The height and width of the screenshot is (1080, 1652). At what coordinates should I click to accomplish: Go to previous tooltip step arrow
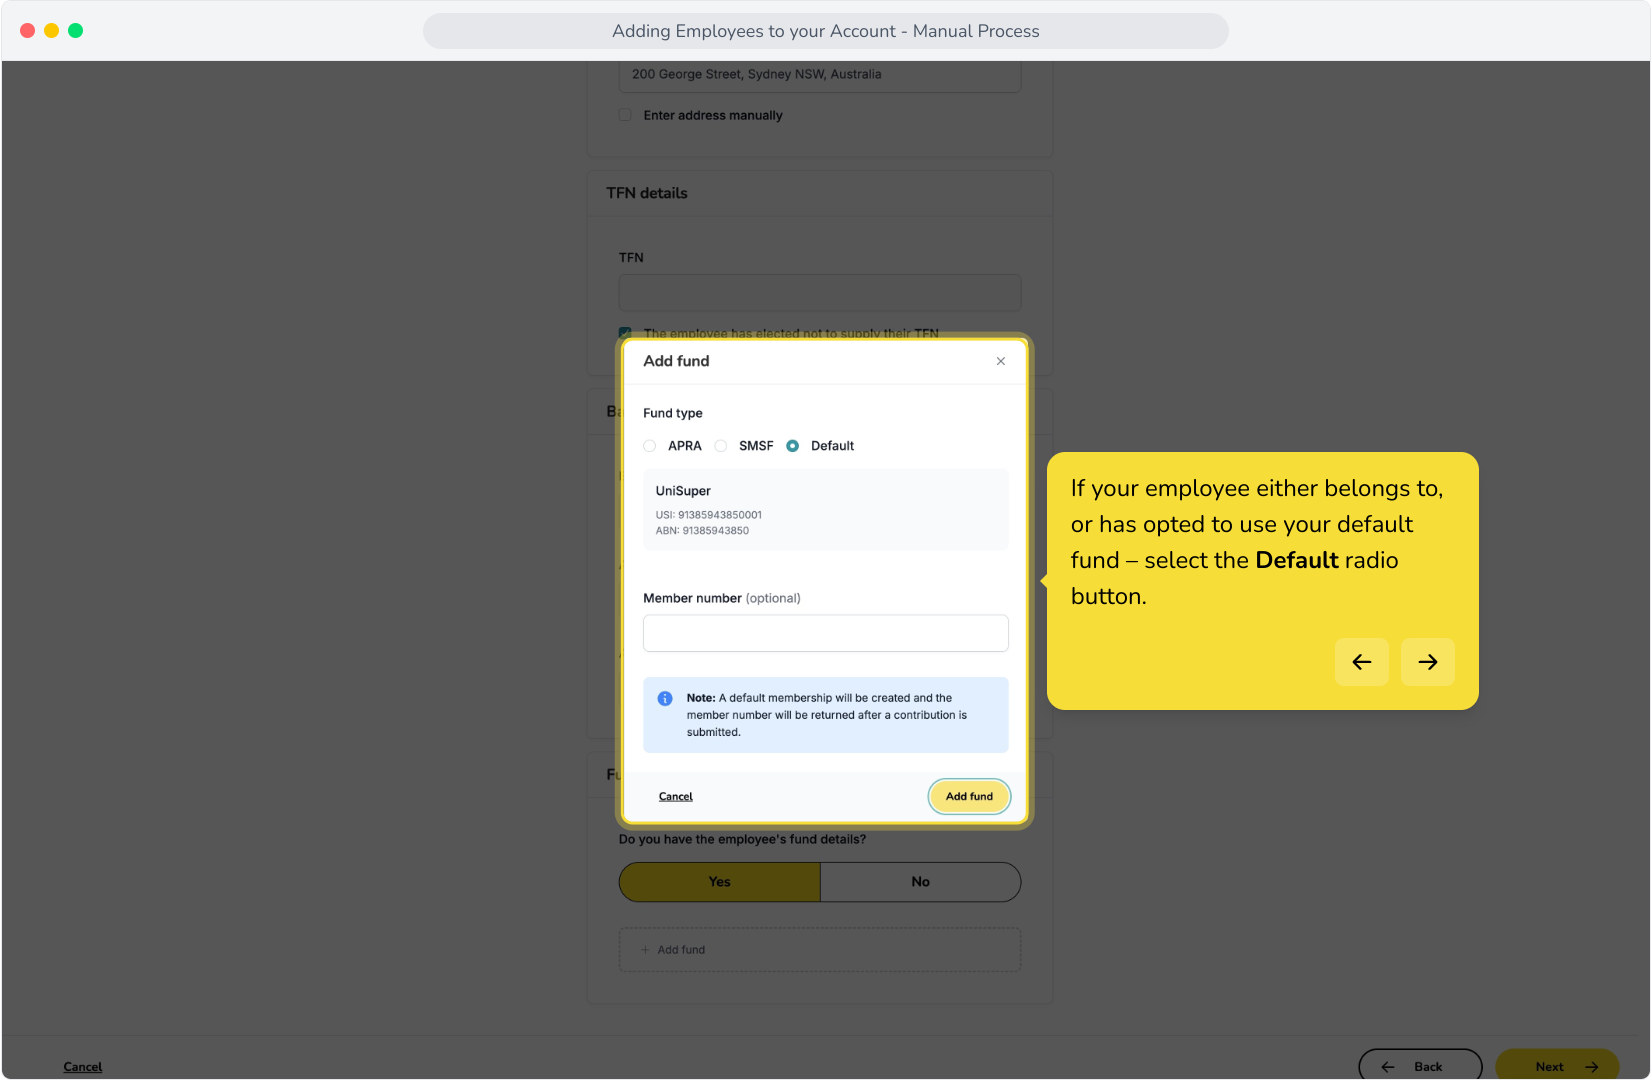click(1361, 662)
